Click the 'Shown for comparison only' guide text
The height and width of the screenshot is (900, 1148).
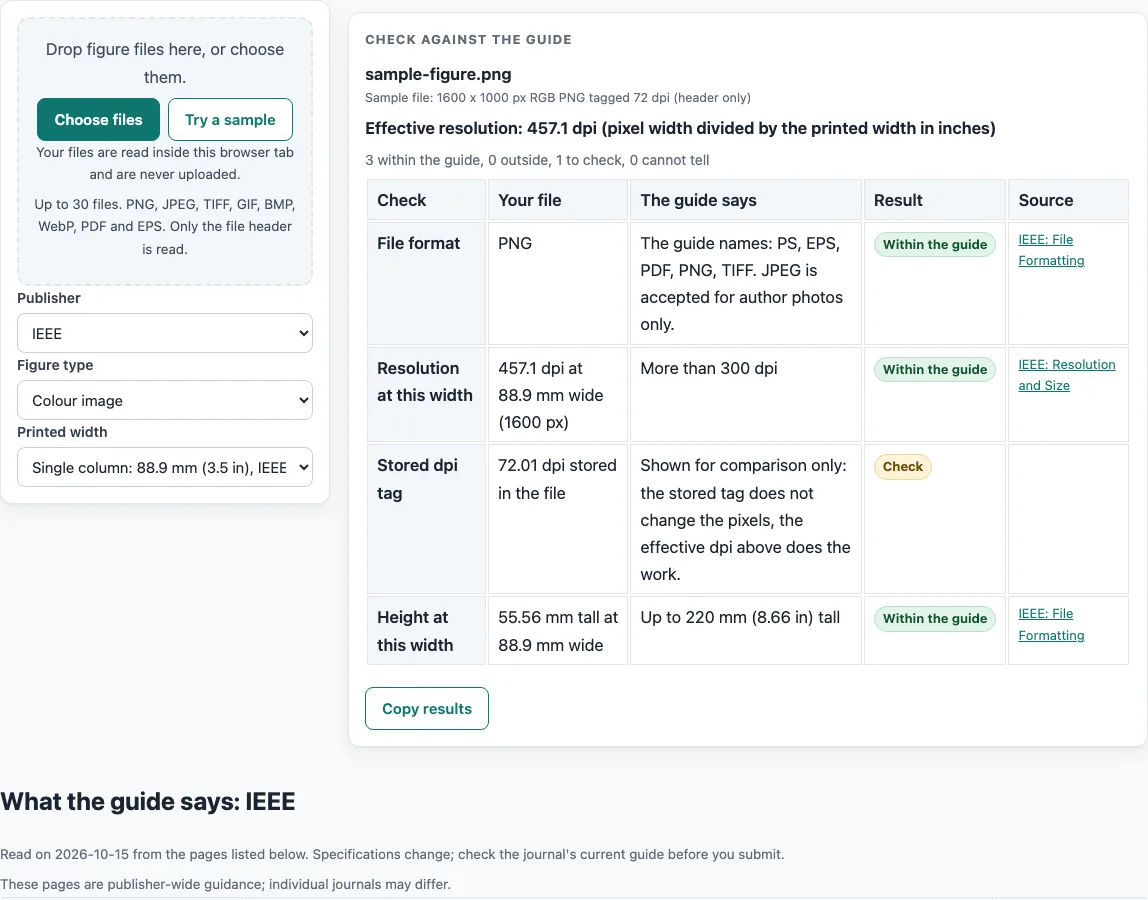[x=745, y=520]
